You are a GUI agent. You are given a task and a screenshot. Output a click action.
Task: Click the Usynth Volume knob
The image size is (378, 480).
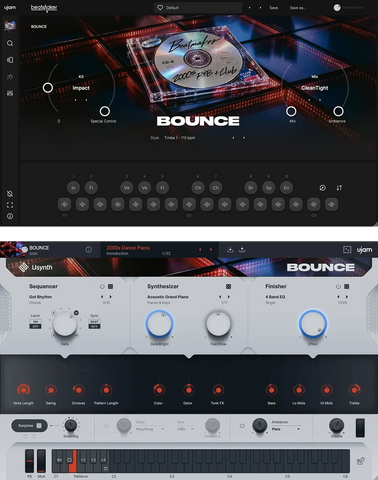[336, 426]
